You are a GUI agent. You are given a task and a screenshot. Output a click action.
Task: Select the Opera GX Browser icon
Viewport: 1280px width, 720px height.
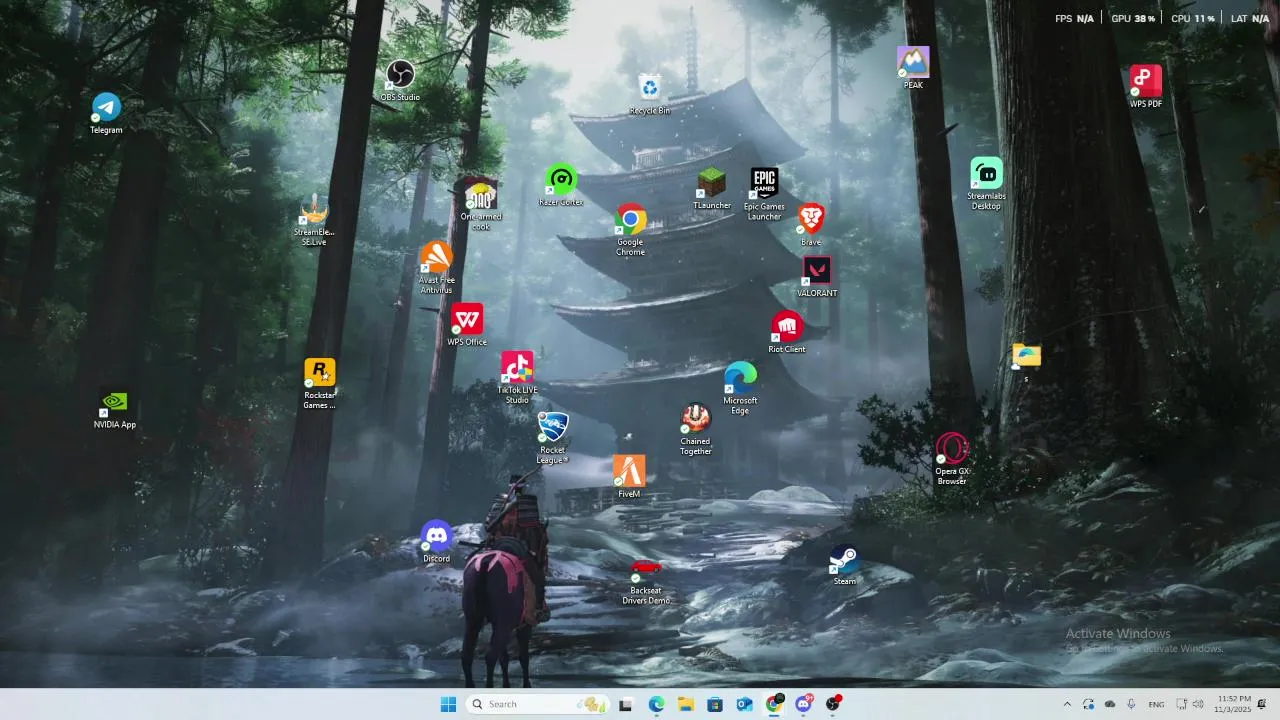tap(952, 460)
